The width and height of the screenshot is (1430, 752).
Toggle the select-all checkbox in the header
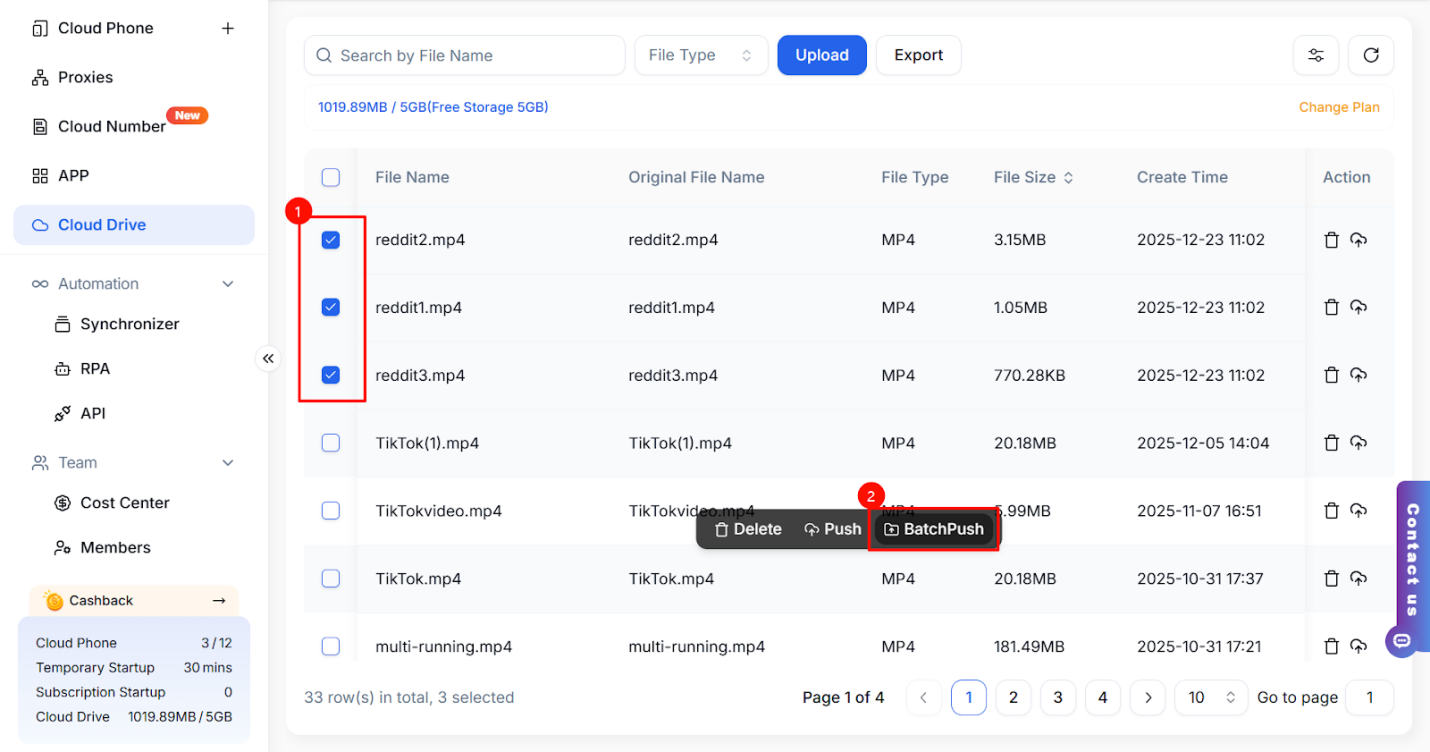tap(331, 177)
